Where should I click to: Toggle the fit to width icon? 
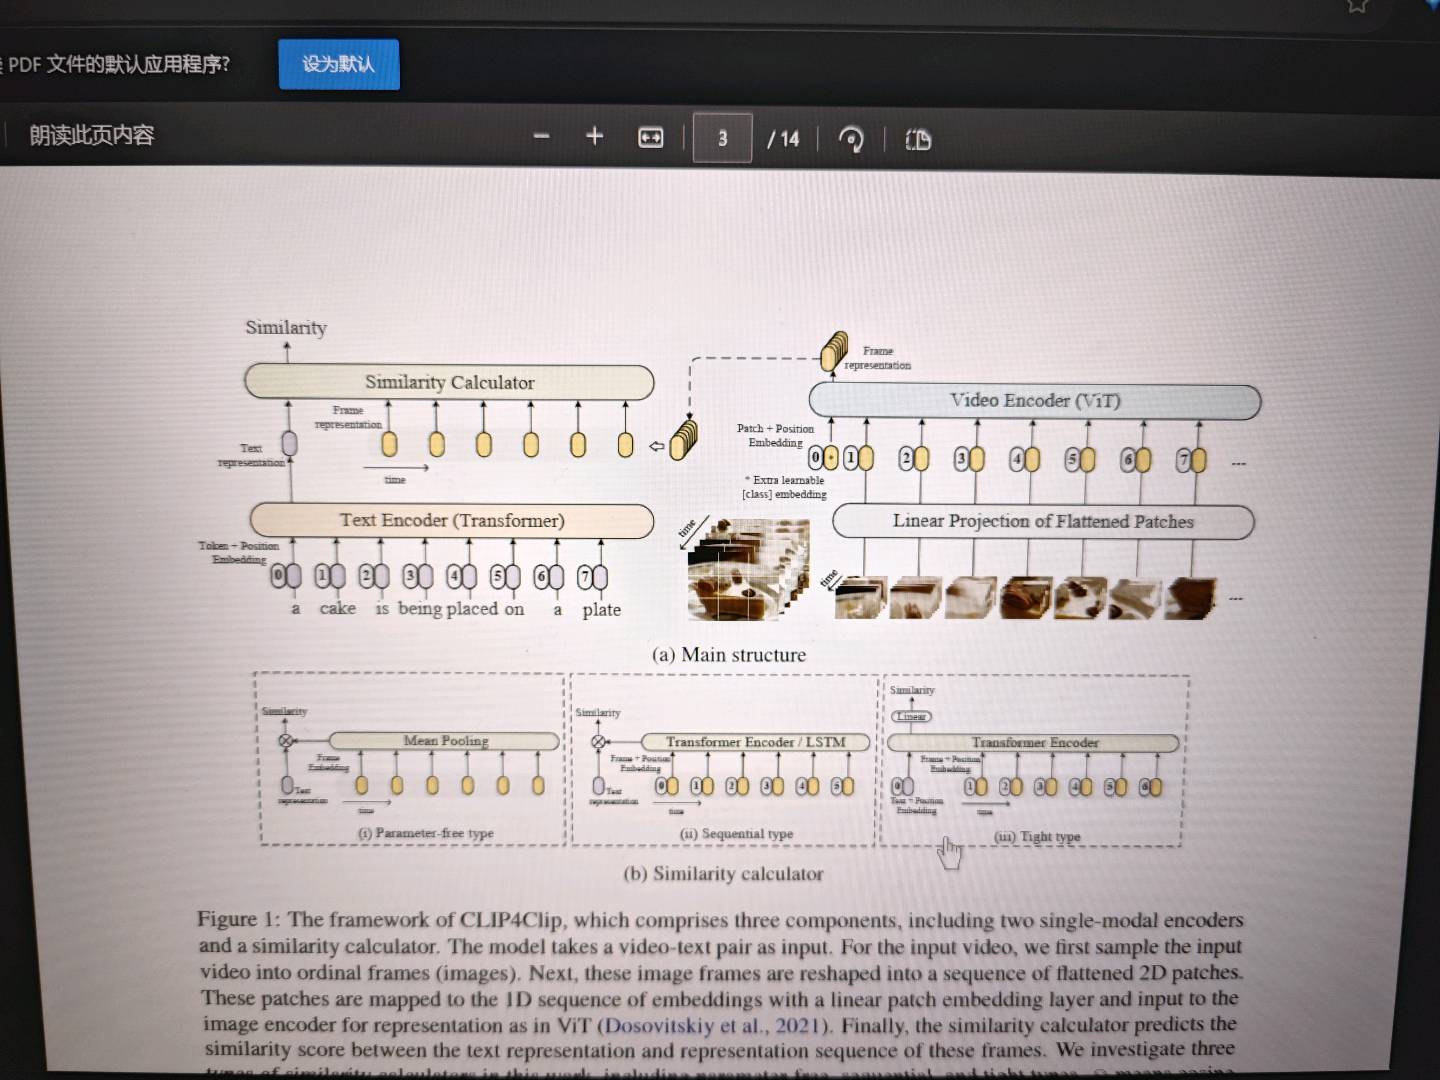(x=650, y=137)
